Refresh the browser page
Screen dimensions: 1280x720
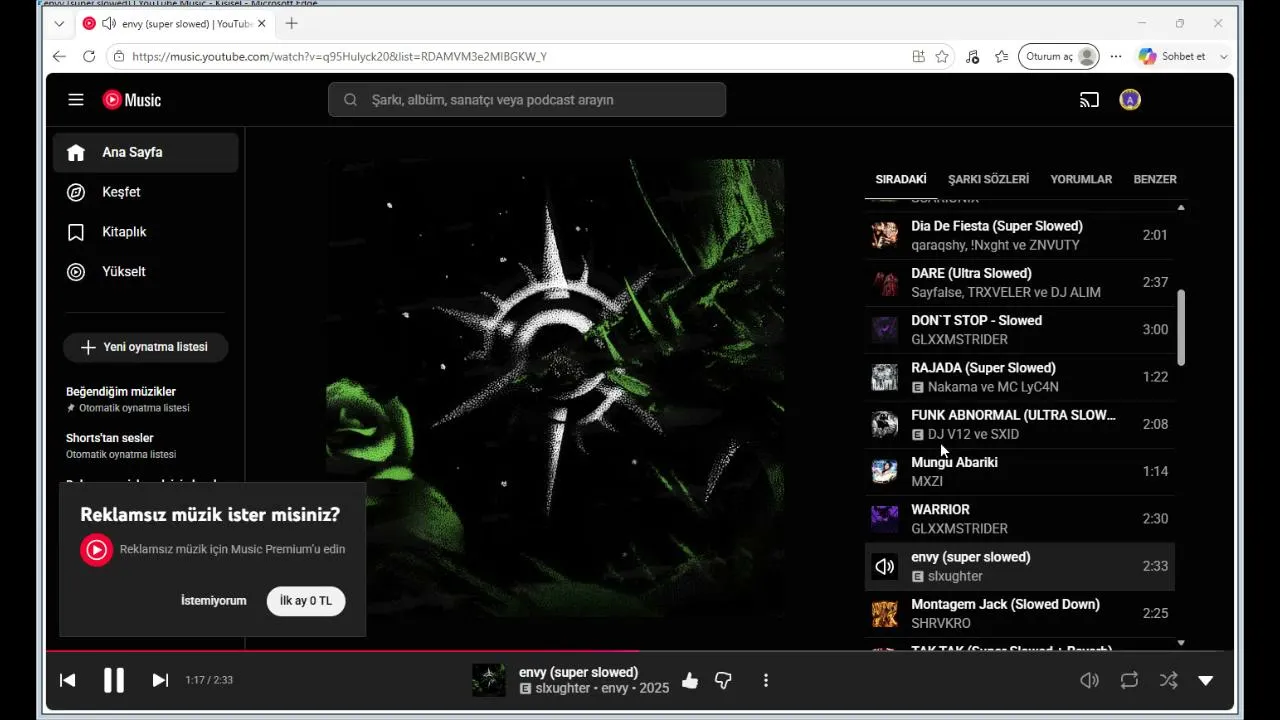pyautogui.click(x=89, y=57)
